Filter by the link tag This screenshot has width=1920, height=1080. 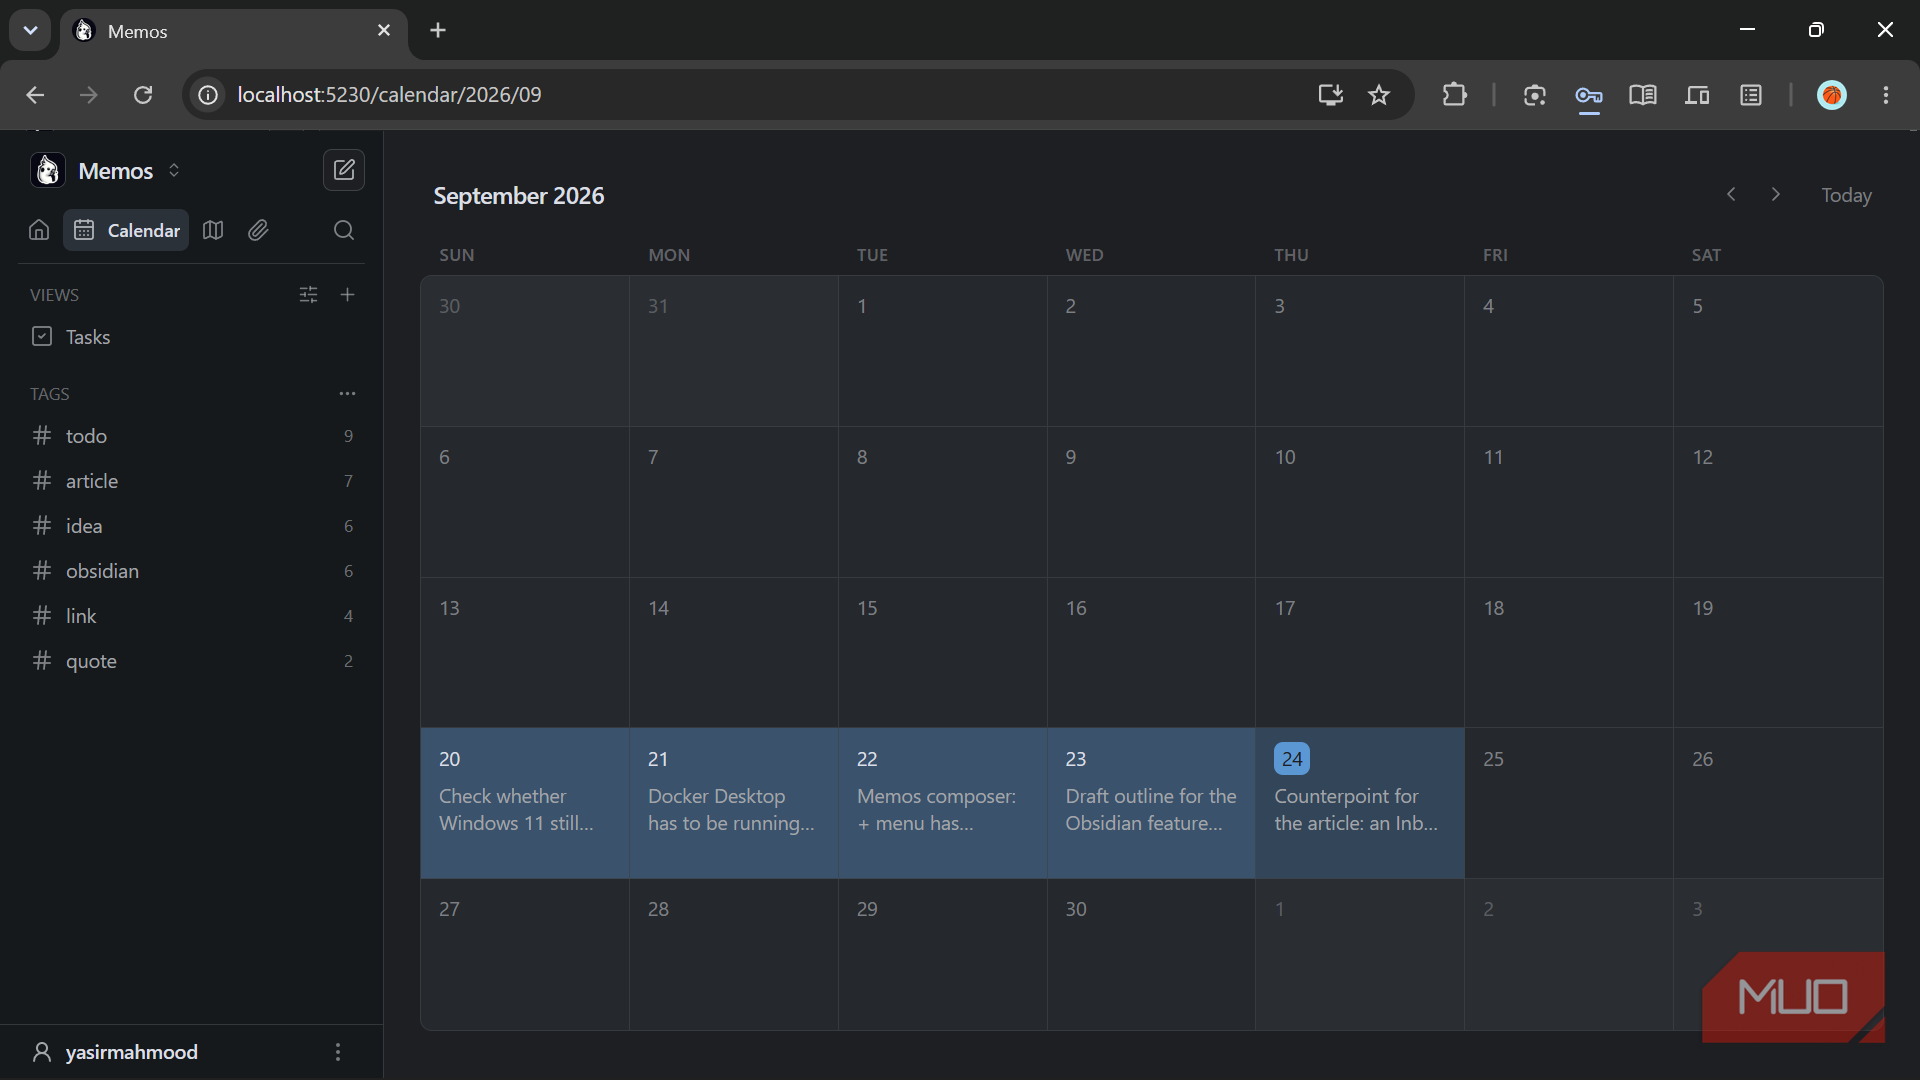click(x=192, y=616)
